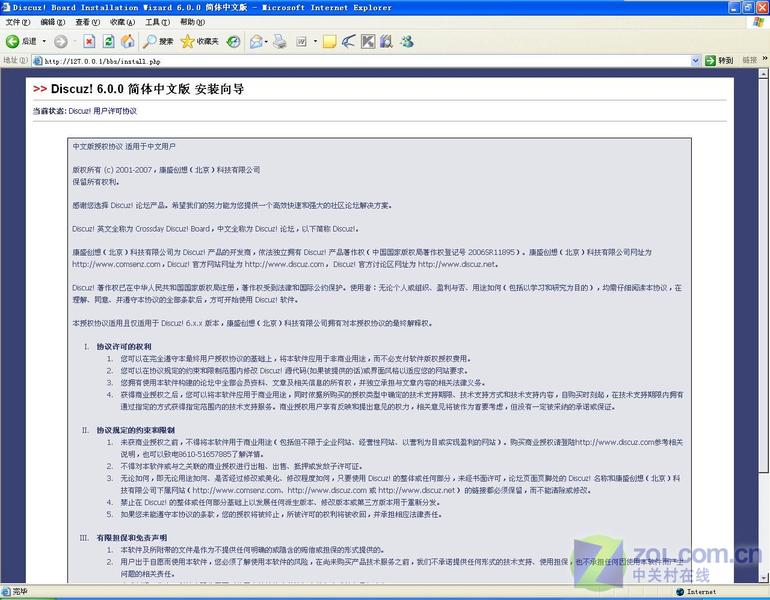Open the Back button history dropdown arrow

[x=44, y=41]
